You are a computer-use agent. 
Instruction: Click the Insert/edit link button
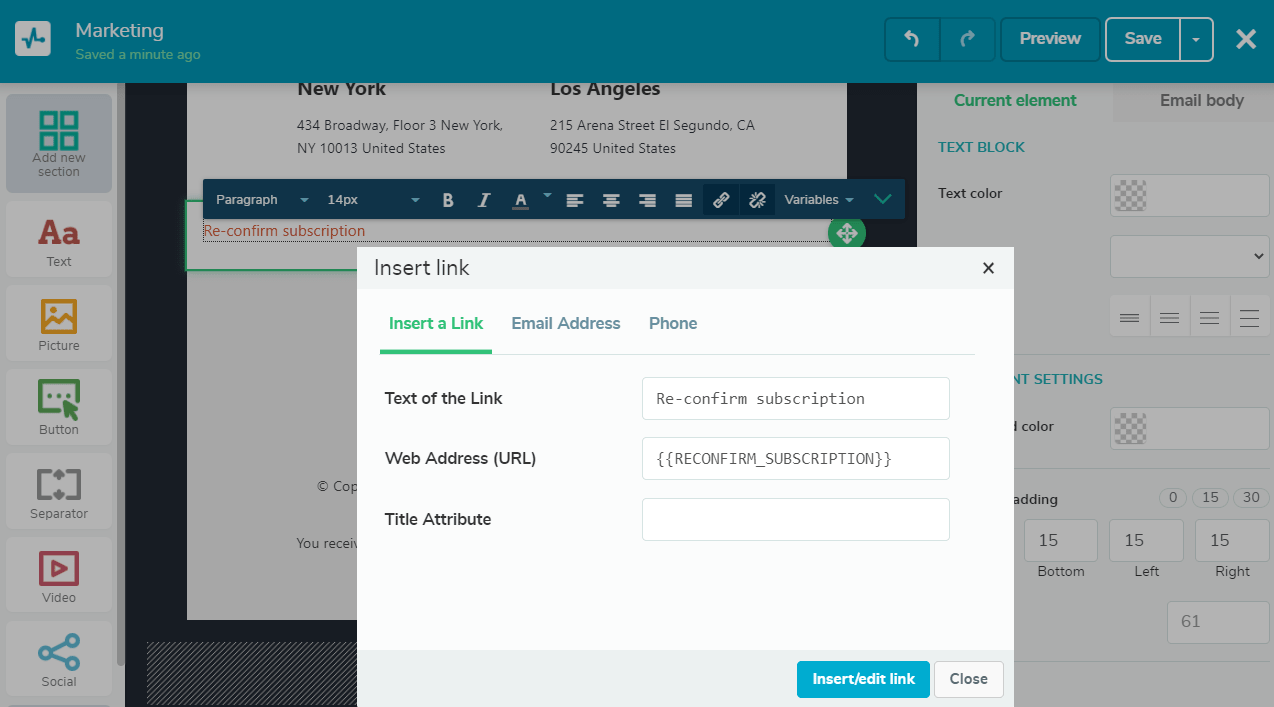(x=863, y=679)
